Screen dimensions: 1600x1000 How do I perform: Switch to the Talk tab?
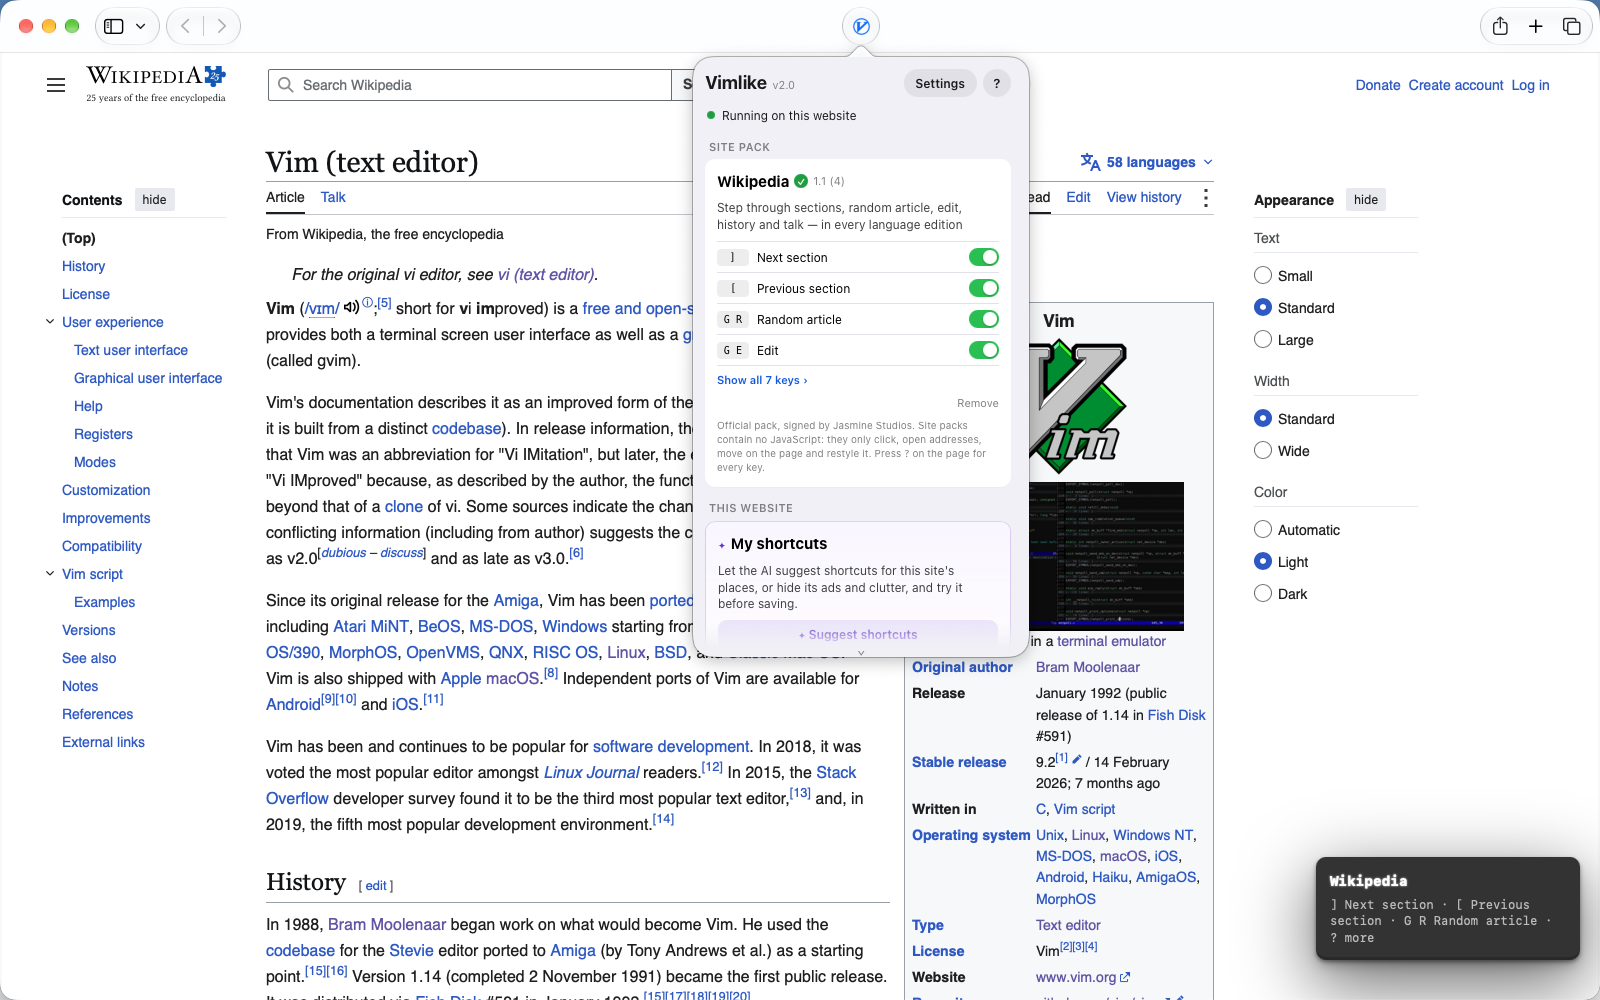[333, 197]
